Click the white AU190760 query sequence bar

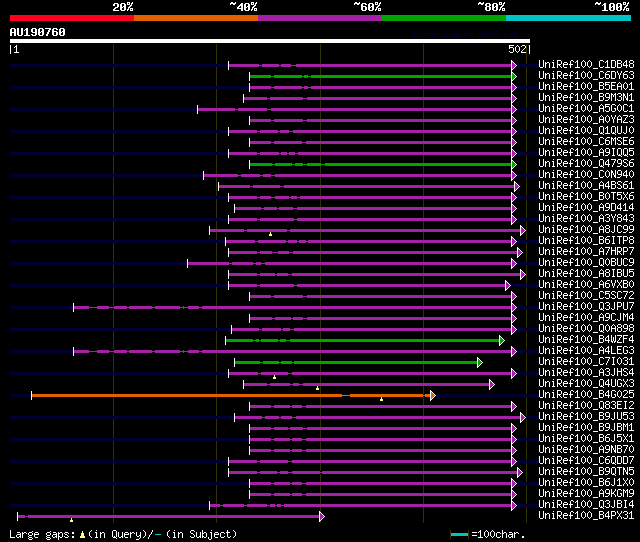(x=270, y=41)
